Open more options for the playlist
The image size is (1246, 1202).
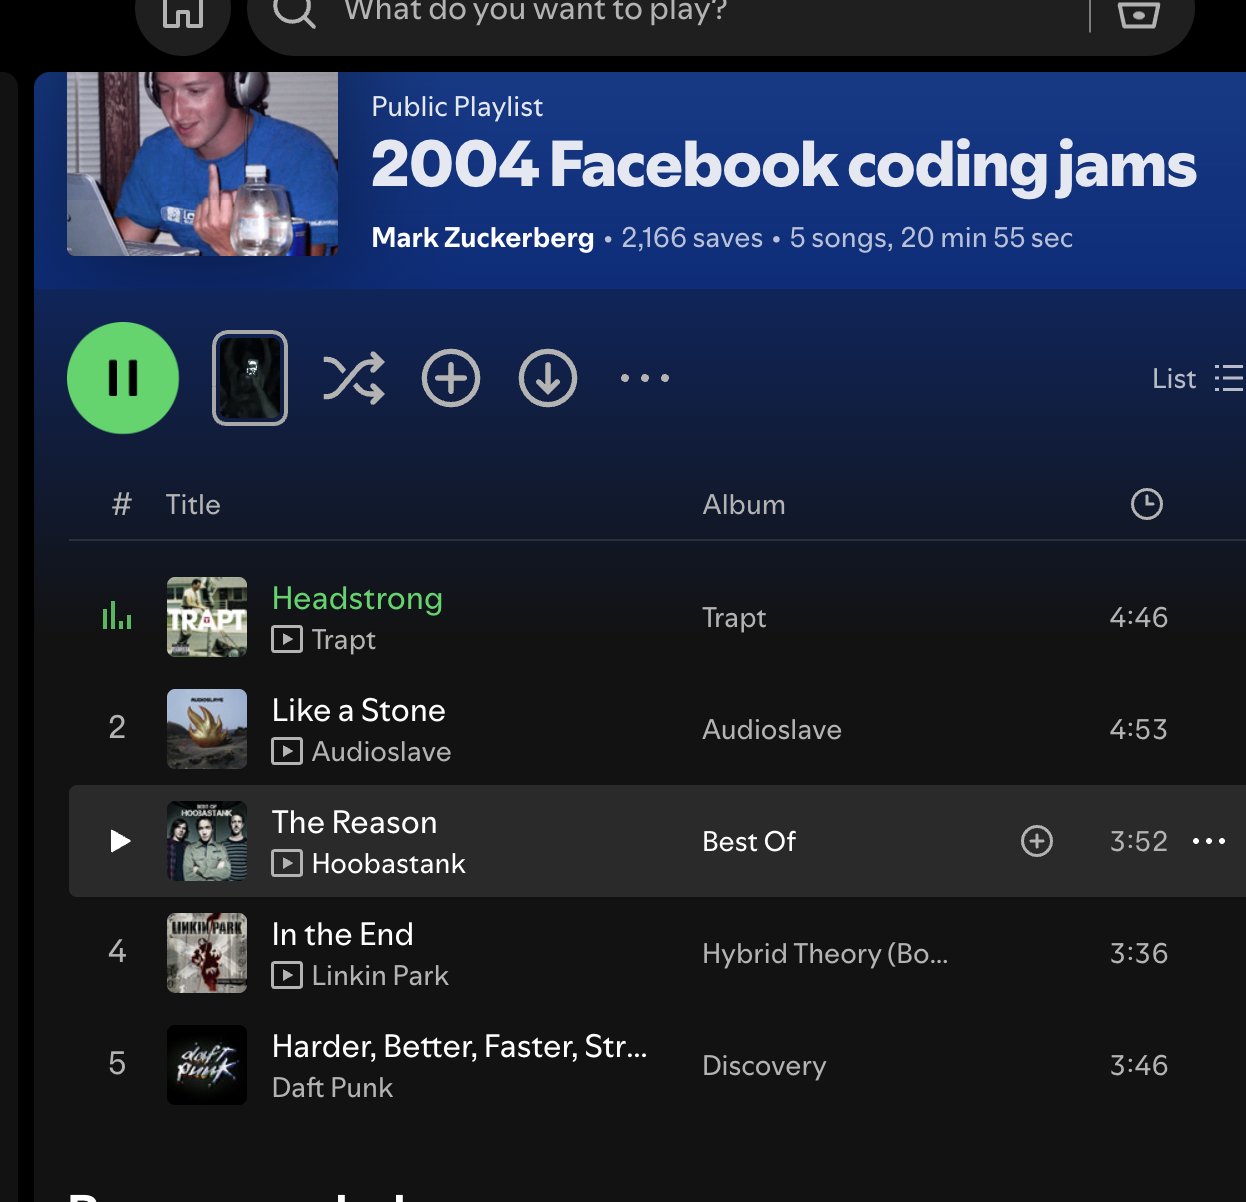[645, 378]
